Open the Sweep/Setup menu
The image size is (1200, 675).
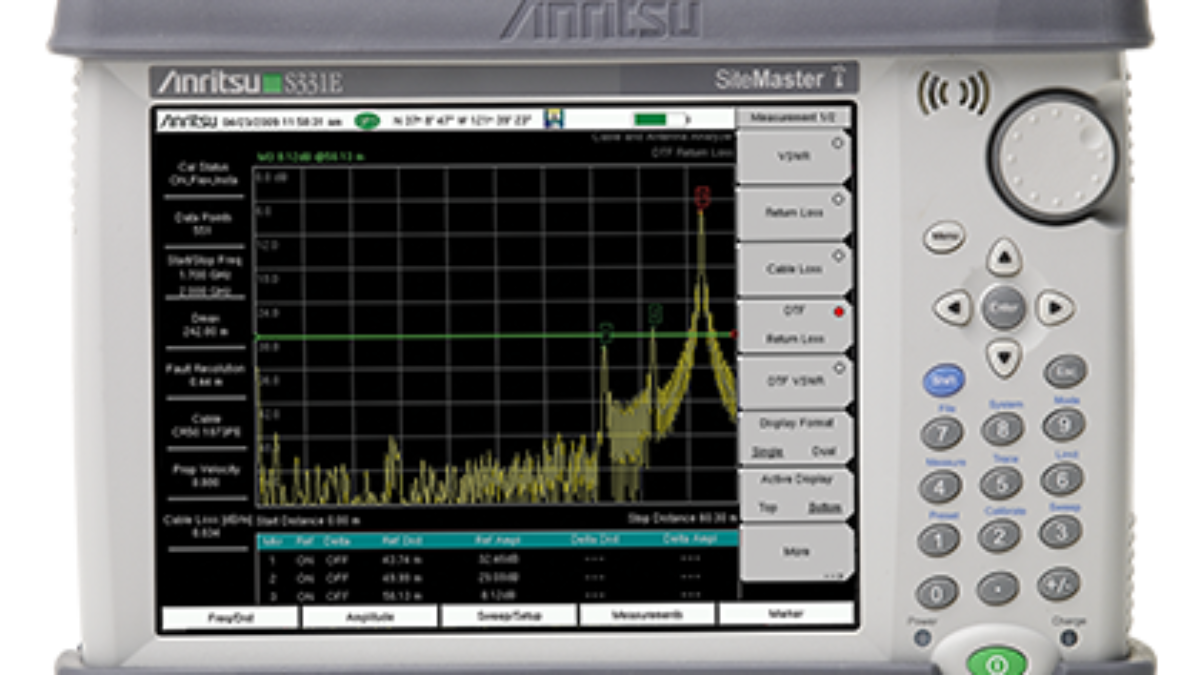pos(509,615)
